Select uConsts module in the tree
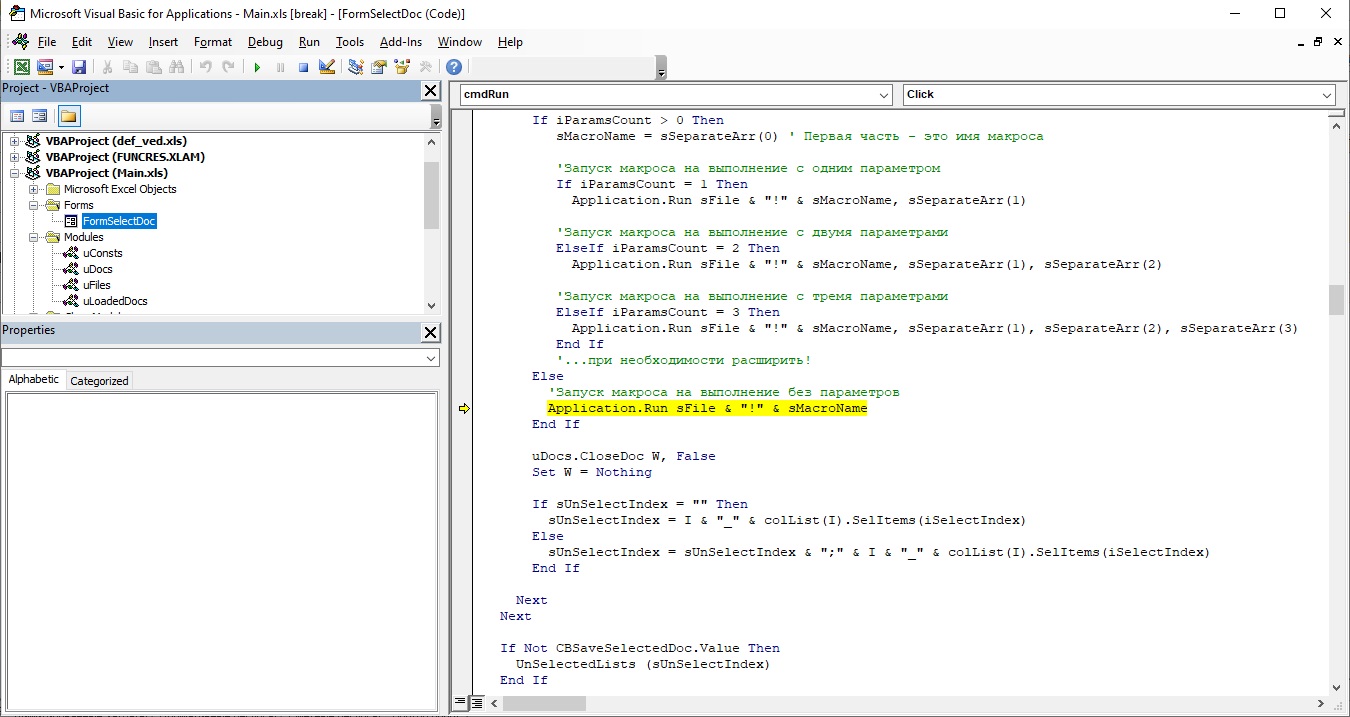 click(x=102, y=253)
